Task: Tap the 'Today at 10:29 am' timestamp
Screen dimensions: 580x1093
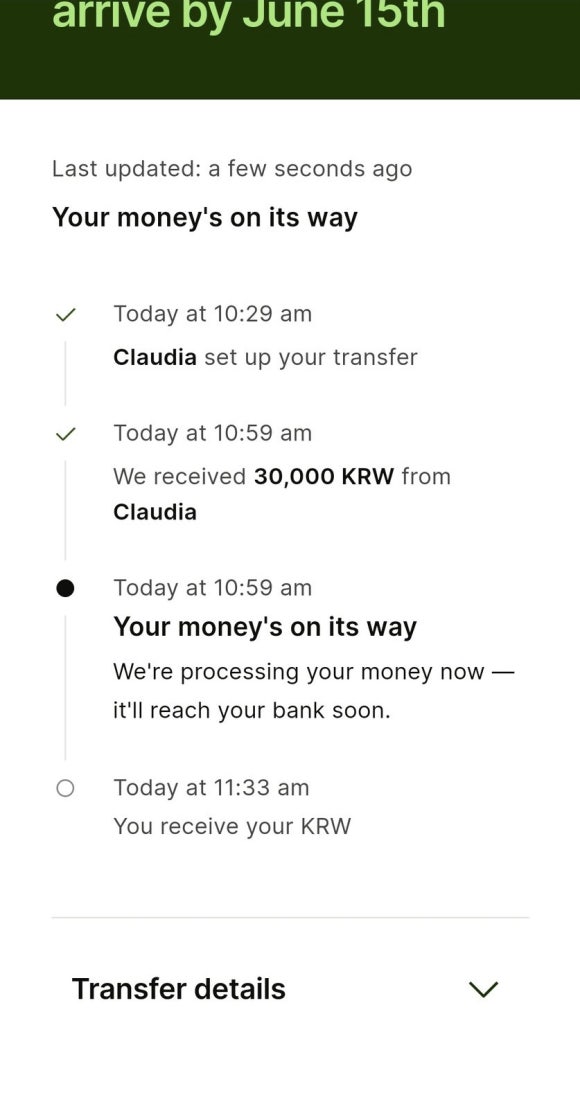Action: [213, 314]
